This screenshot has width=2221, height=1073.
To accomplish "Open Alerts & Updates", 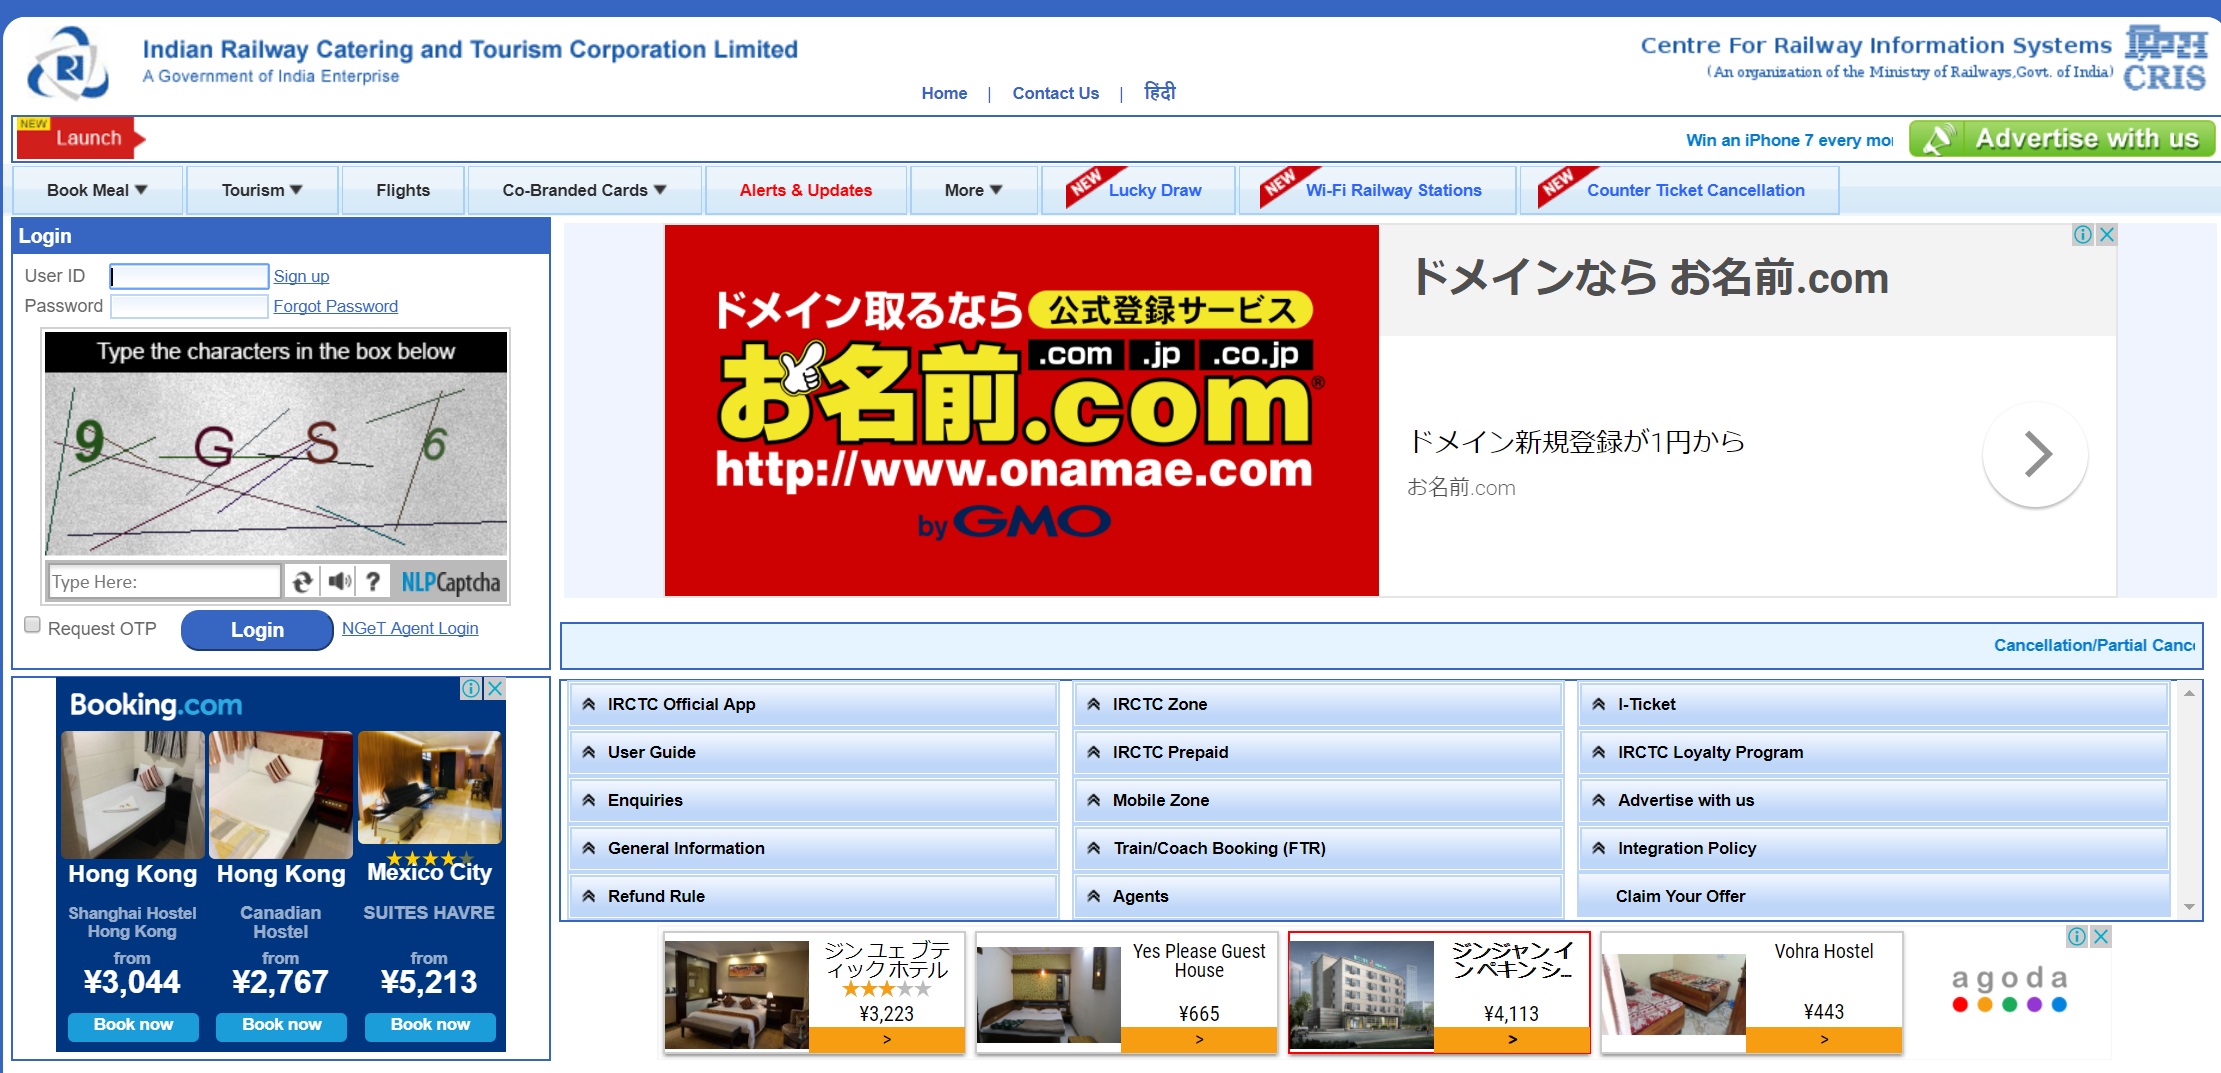I will point(806,190).
